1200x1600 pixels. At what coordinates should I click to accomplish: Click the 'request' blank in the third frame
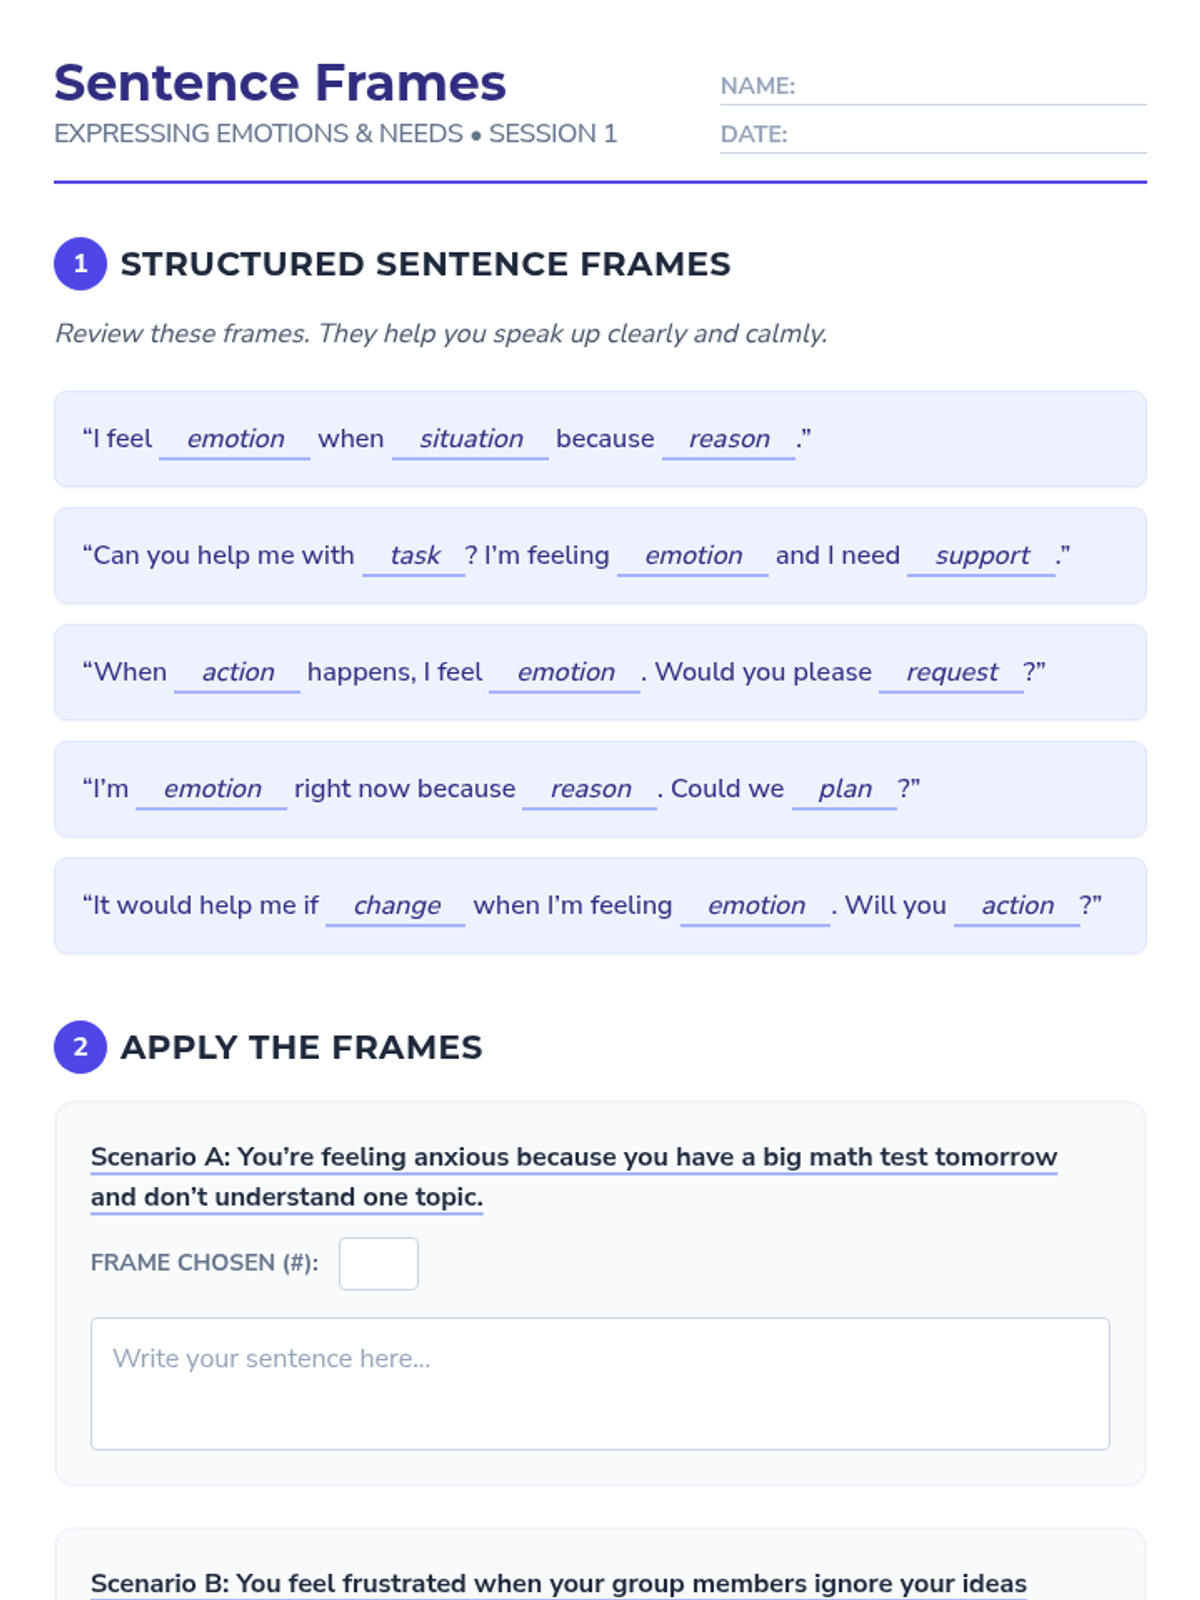tap(951, 673)
